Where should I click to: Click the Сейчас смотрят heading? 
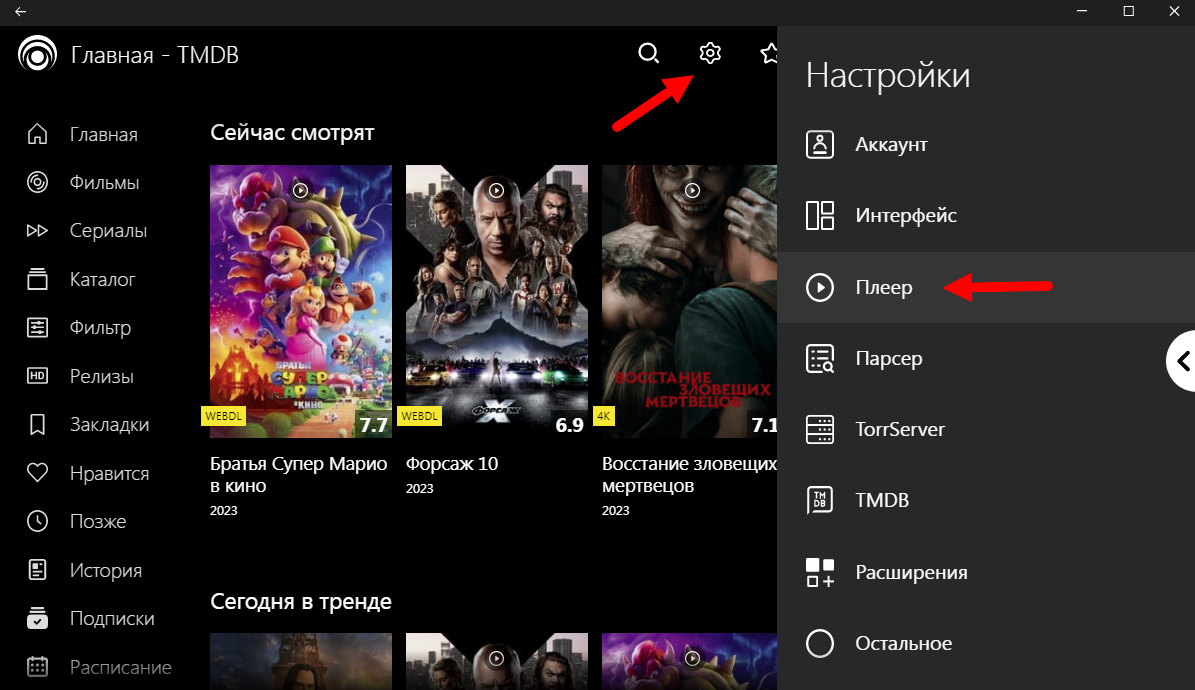point(292,133)
